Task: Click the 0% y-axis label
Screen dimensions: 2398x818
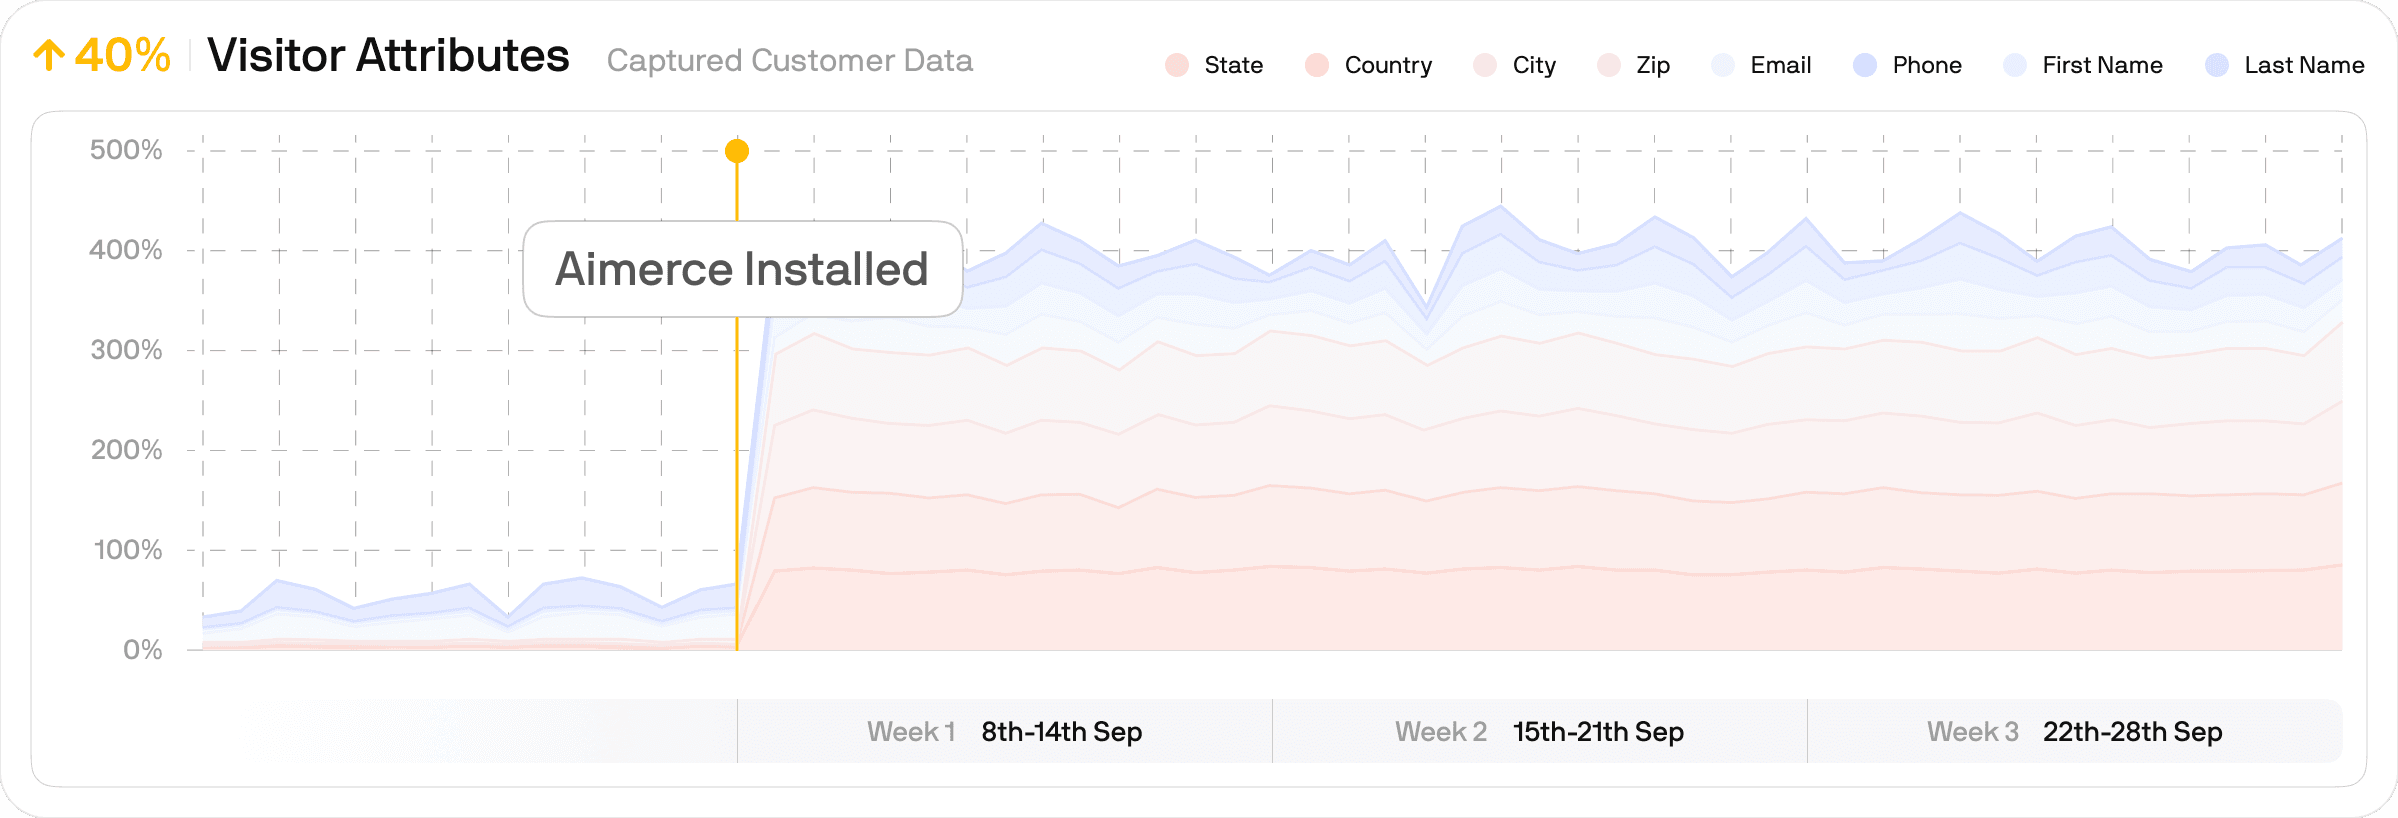Action: pos(143,650)
